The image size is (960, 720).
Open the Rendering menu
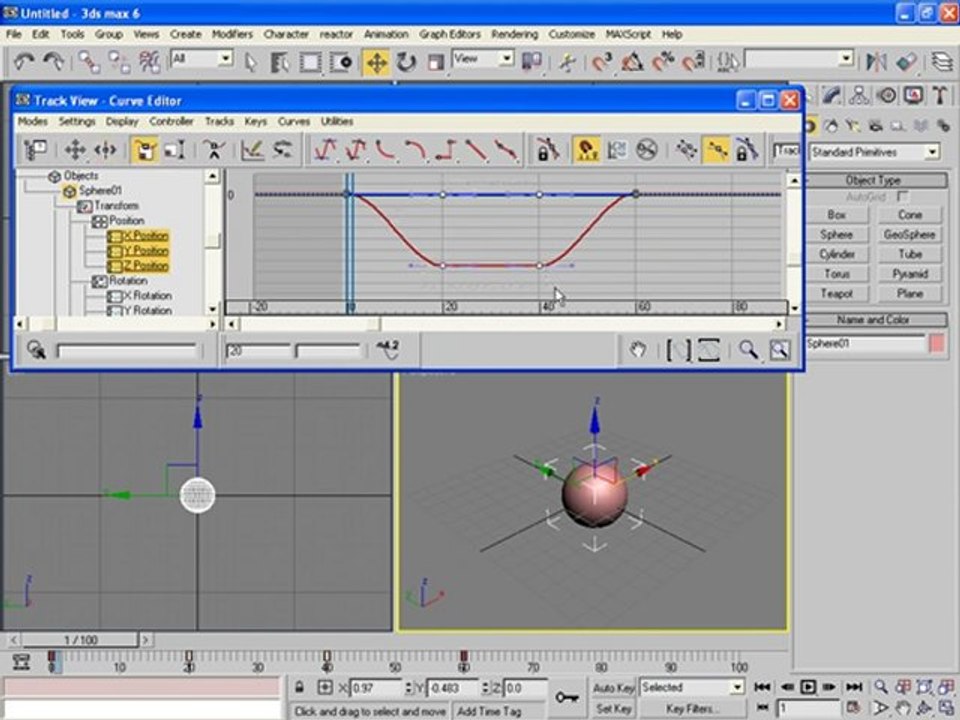coord(514,34)
